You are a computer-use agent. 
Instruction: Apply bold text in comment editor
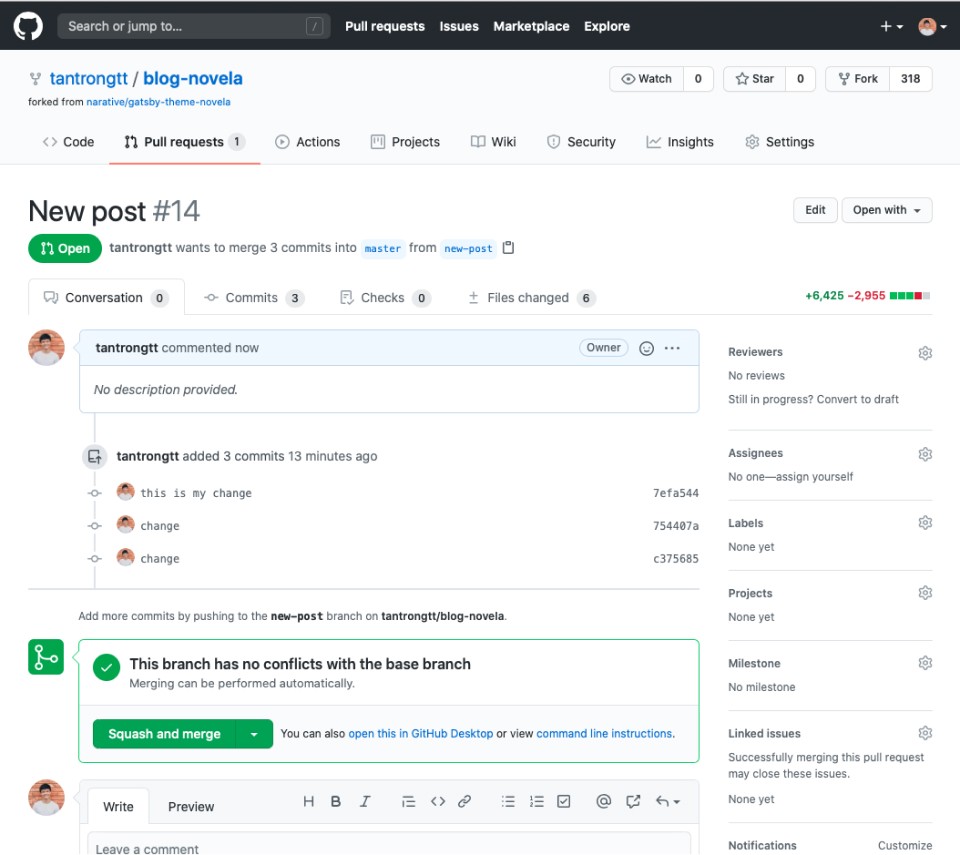point(336,801)
